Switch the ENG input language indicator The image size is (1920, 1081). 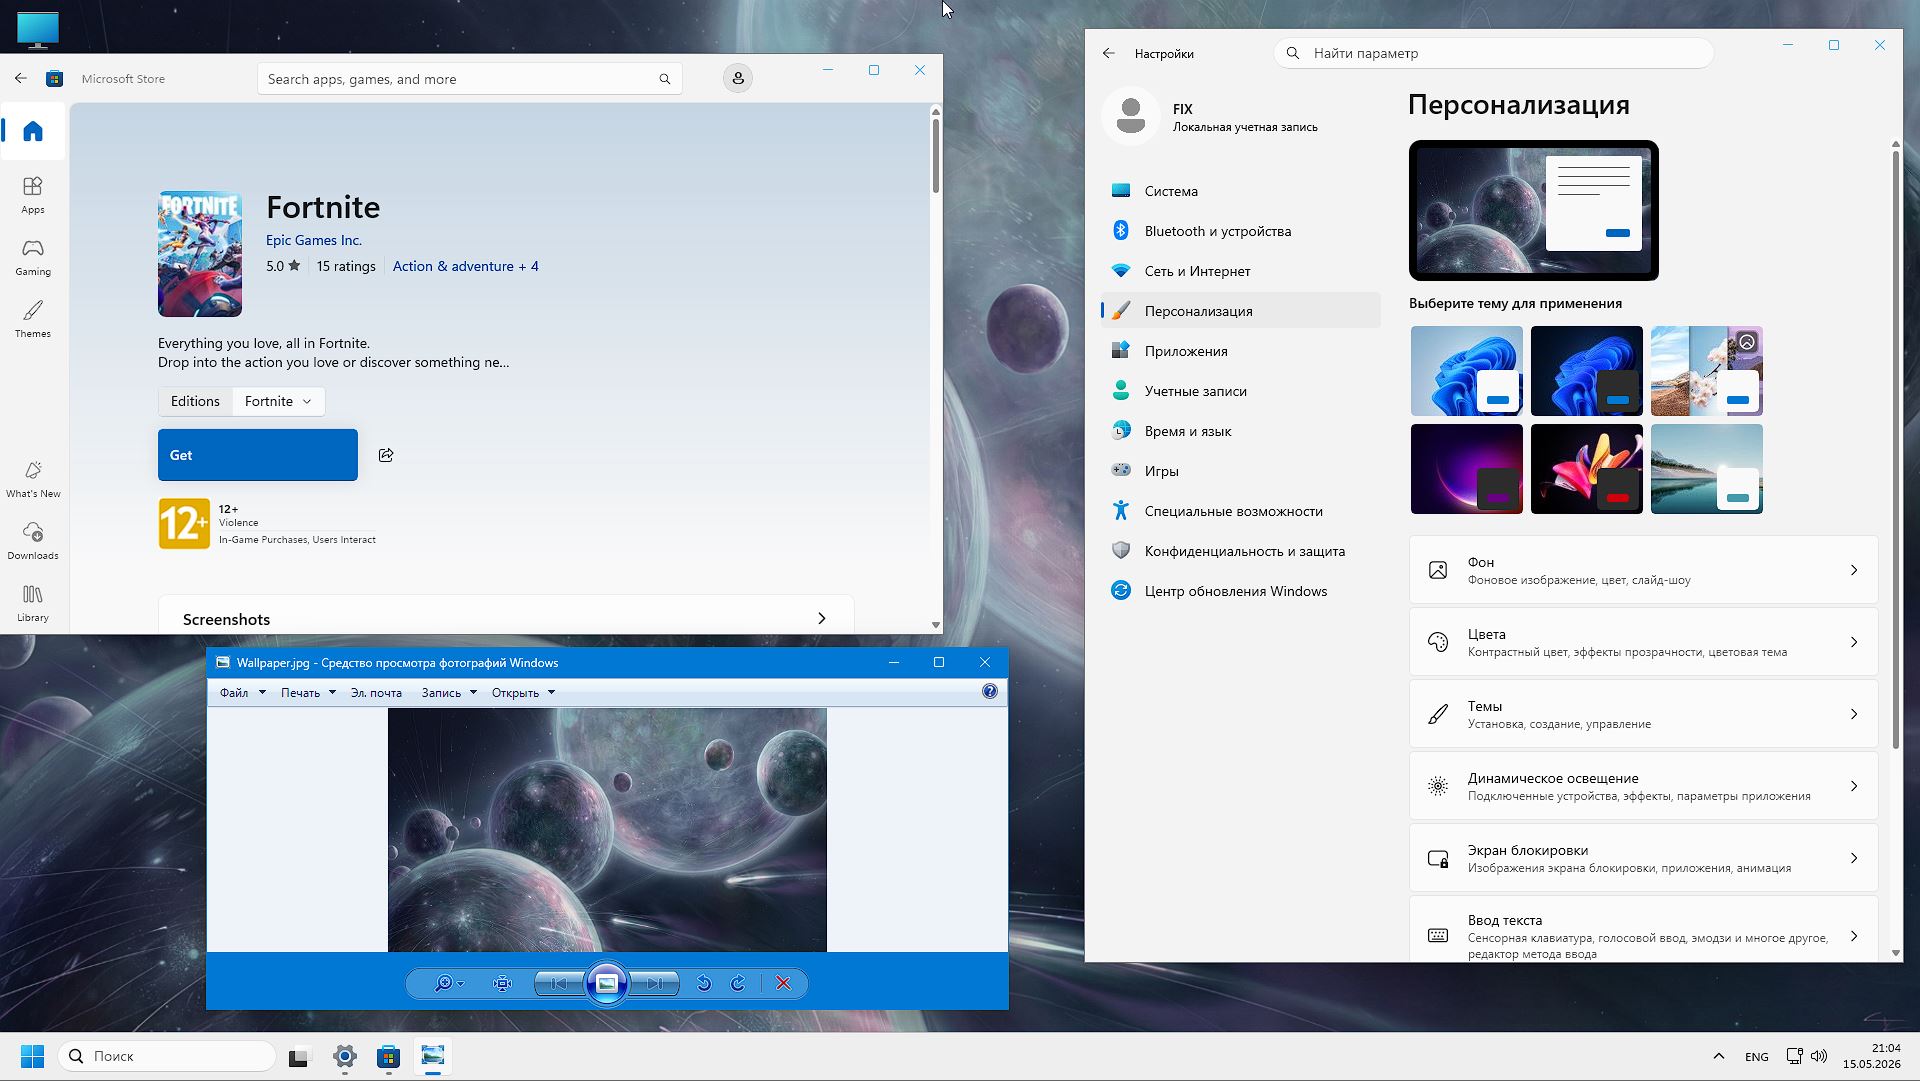pos(1757,1057)
